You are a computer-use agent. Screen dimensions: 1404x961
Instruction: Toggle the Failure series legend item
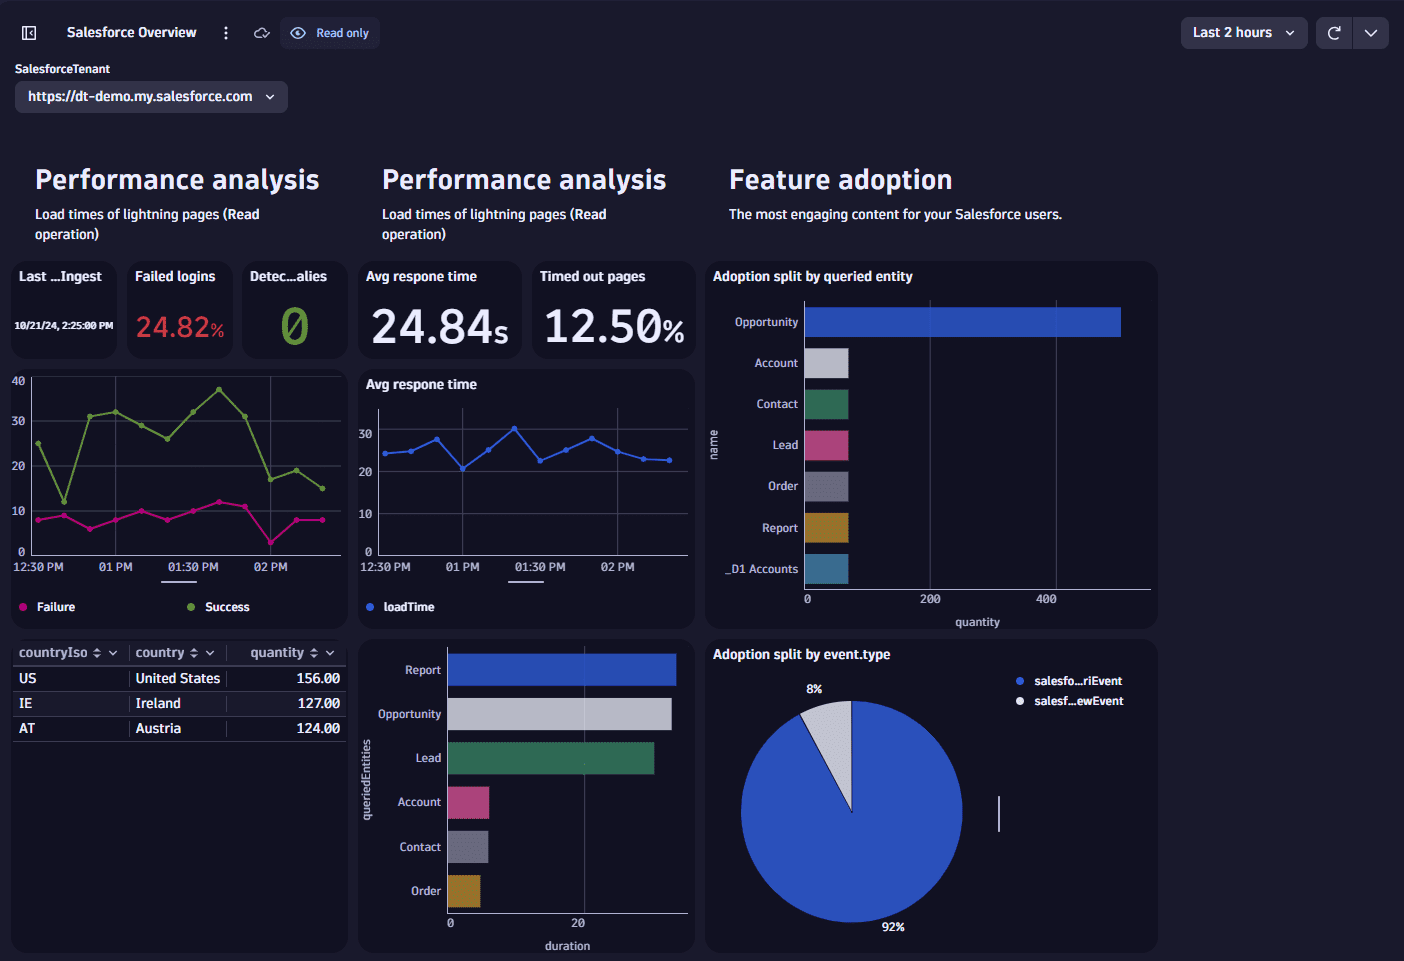(47, 607)
